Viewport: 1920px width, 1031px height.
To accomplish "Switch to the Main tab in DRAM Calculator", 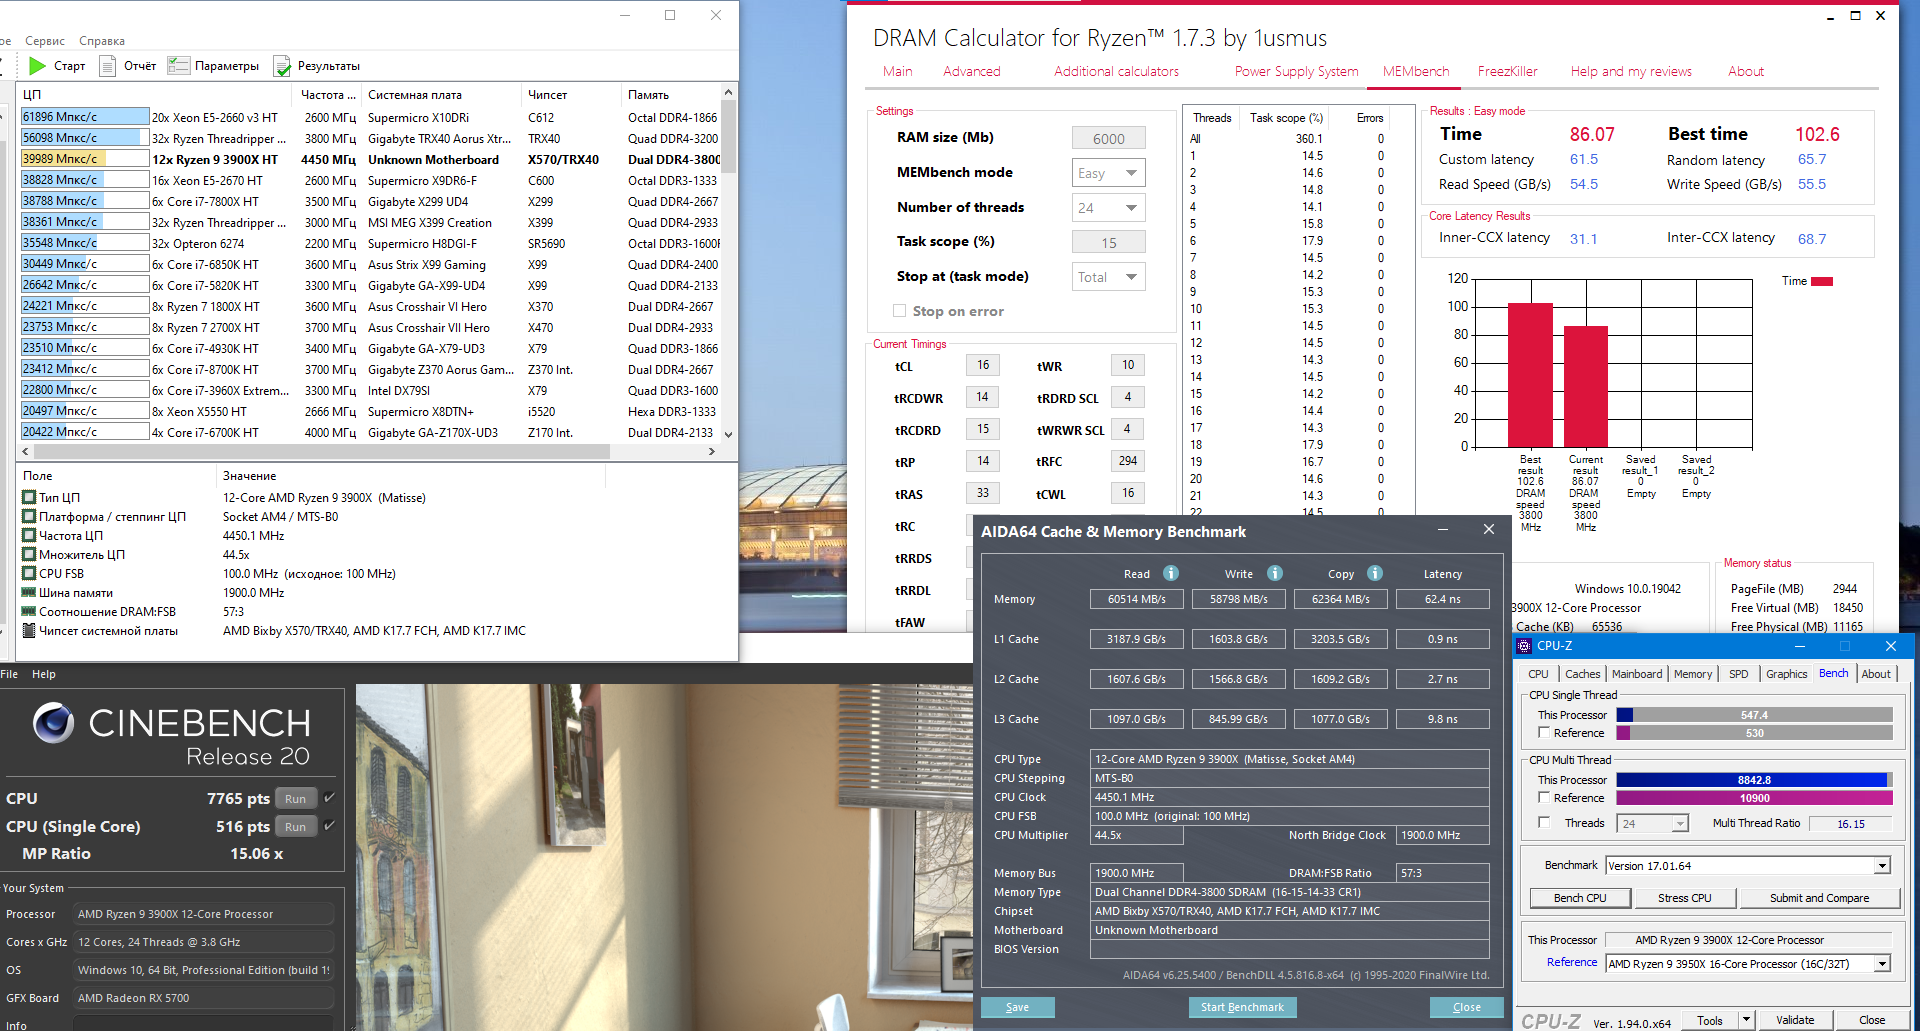I will point(897,71).
